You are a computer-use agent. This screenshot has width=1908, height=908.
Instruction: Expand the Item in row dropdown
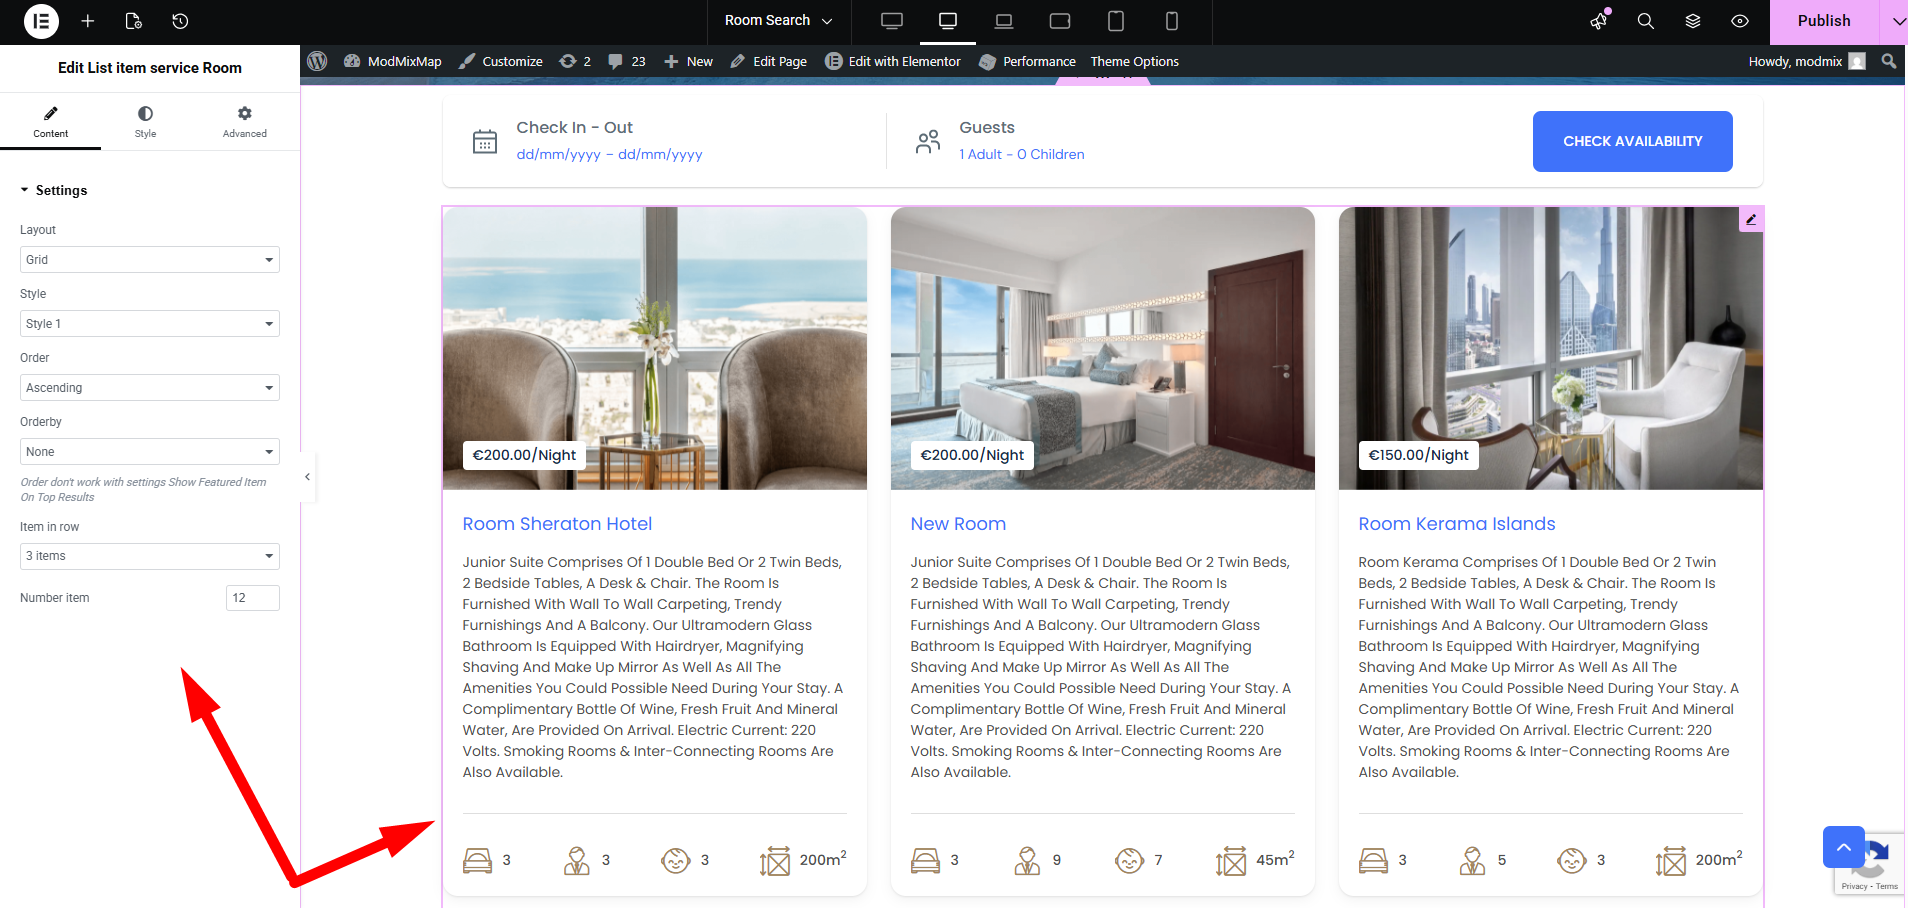(150, 556)
